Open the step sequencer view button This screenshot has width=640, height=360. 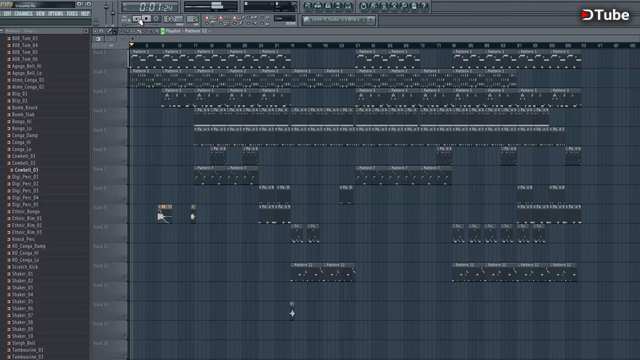click(318, 6)
